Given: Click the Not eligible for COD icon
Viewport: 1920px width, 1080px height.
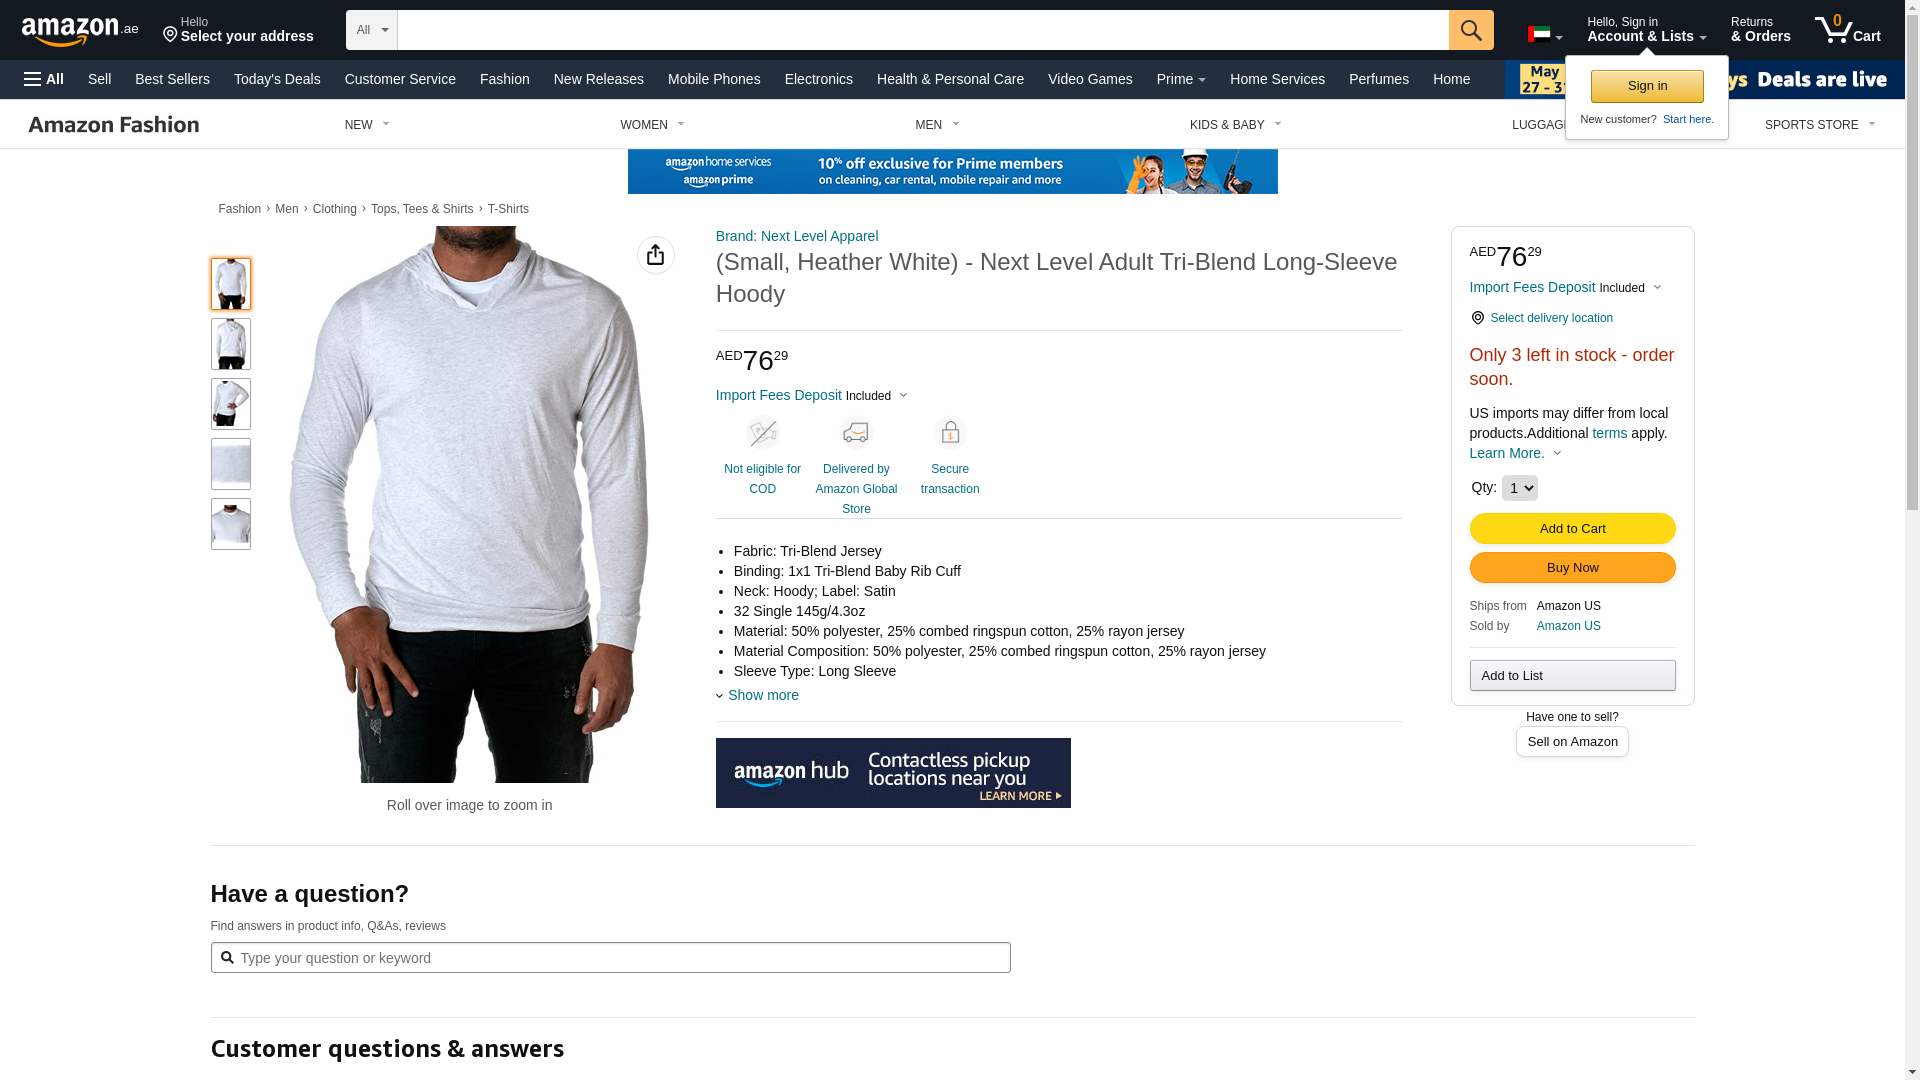Looking at the screenshot, I should coord(762,433).
